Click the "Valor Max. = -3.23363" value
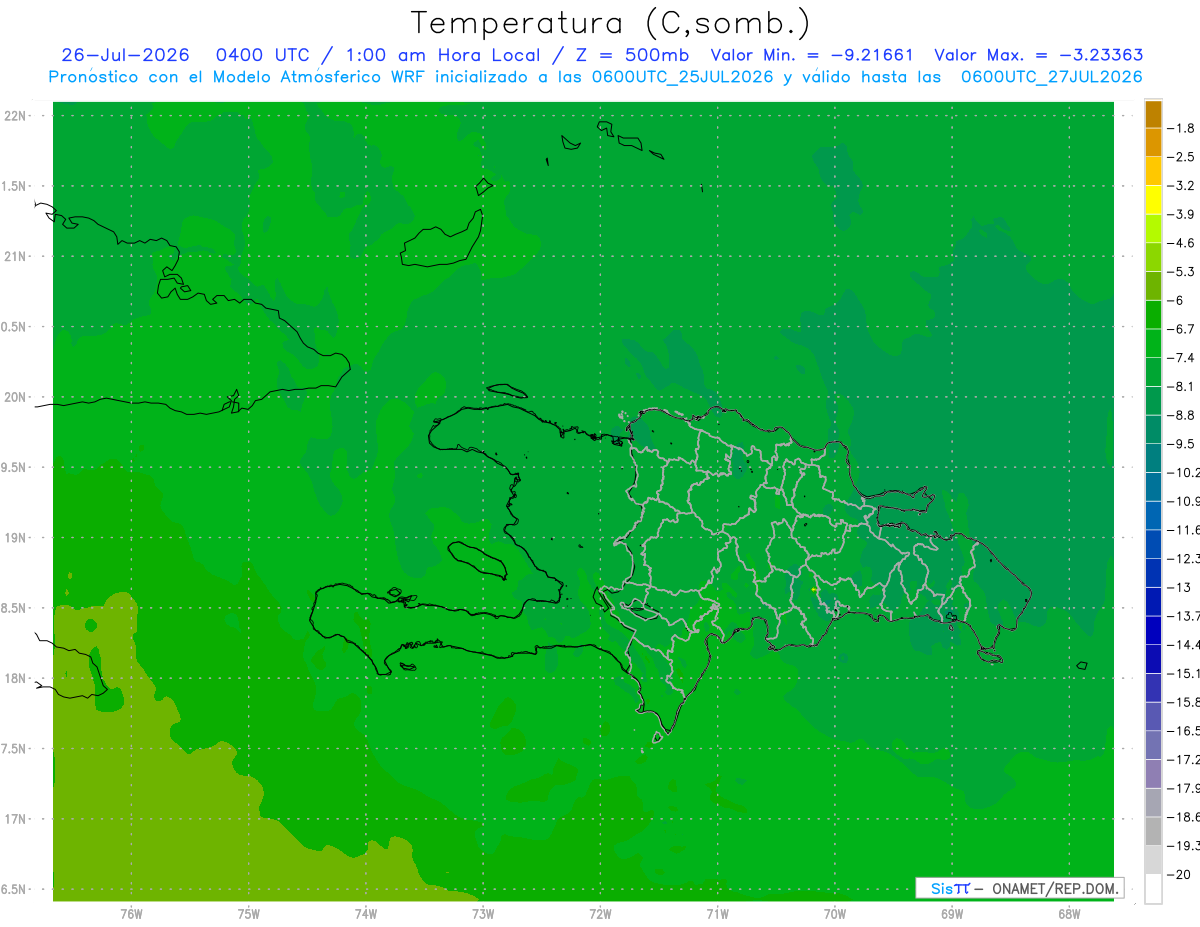 (x=1039, y=55)
